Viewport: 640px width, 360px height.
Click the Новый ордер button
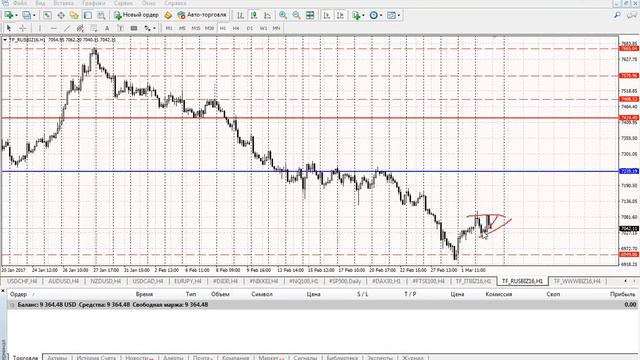pos(136,15)
